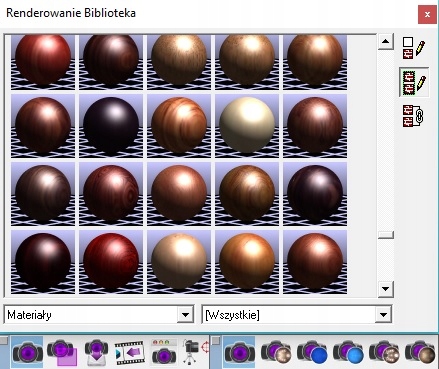Select the dark purple-black sphere in second row
The width and height of the screenshot is (439, 369).
(111, 126)
